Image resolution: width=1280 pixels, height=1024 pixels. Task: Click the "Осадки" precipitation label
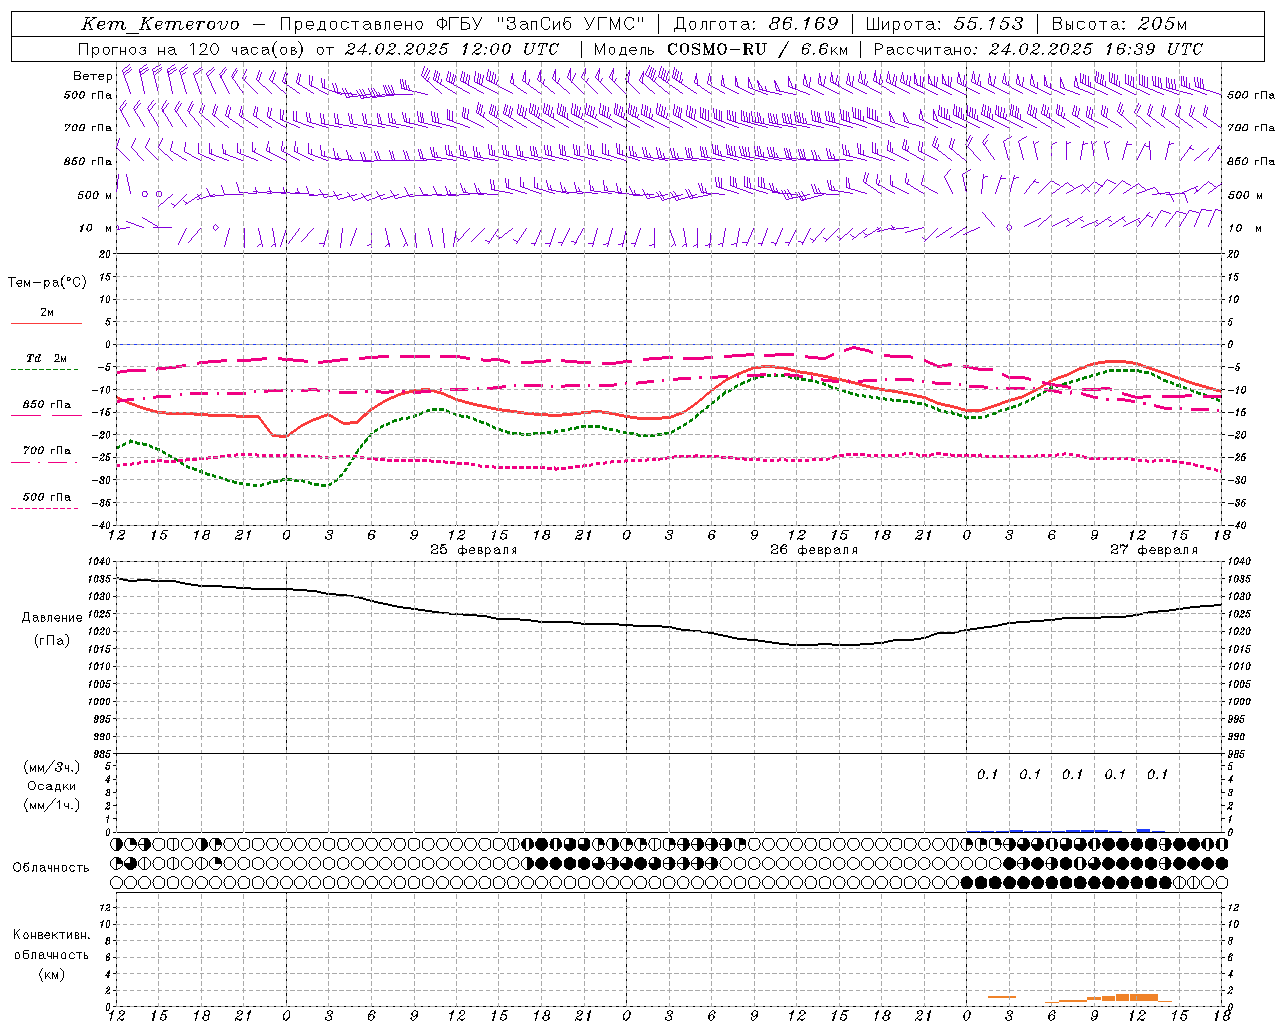[x=52, y=786]
